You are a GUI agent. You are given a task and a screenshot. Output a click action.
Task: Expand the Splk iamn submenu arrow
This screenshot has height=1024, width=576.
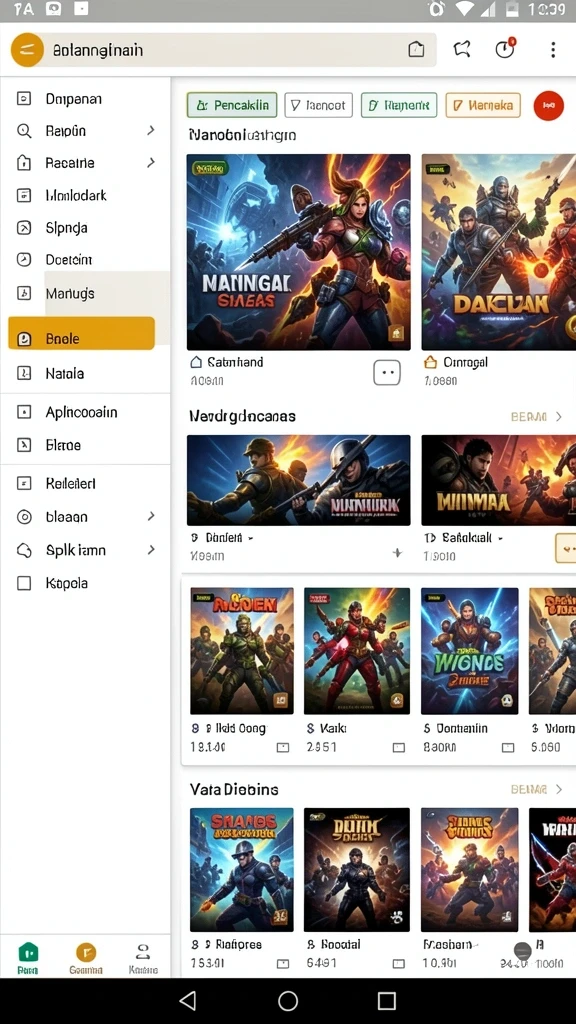[x=151, y=549]
